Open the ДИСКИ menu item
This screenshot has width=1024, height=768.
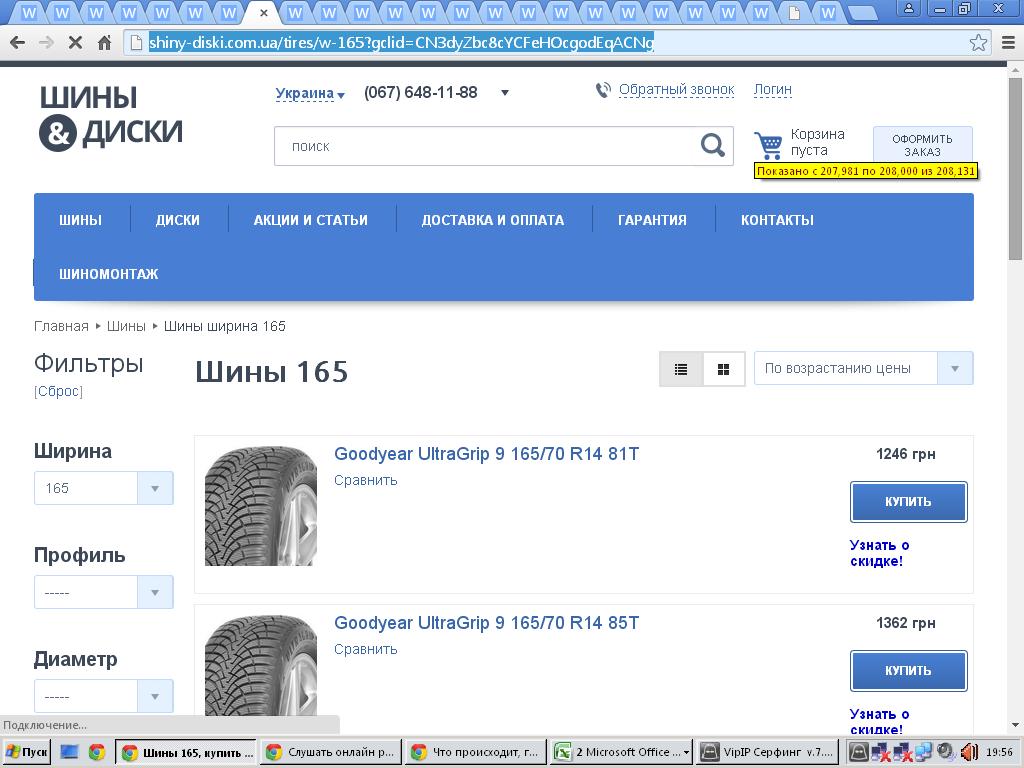coord(178,220)
